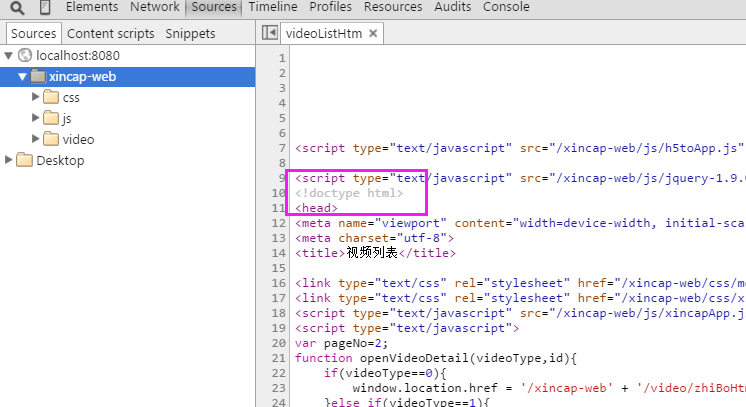
Task: Click 'var pageNo=2;' code line
Action: click(342, 343)
